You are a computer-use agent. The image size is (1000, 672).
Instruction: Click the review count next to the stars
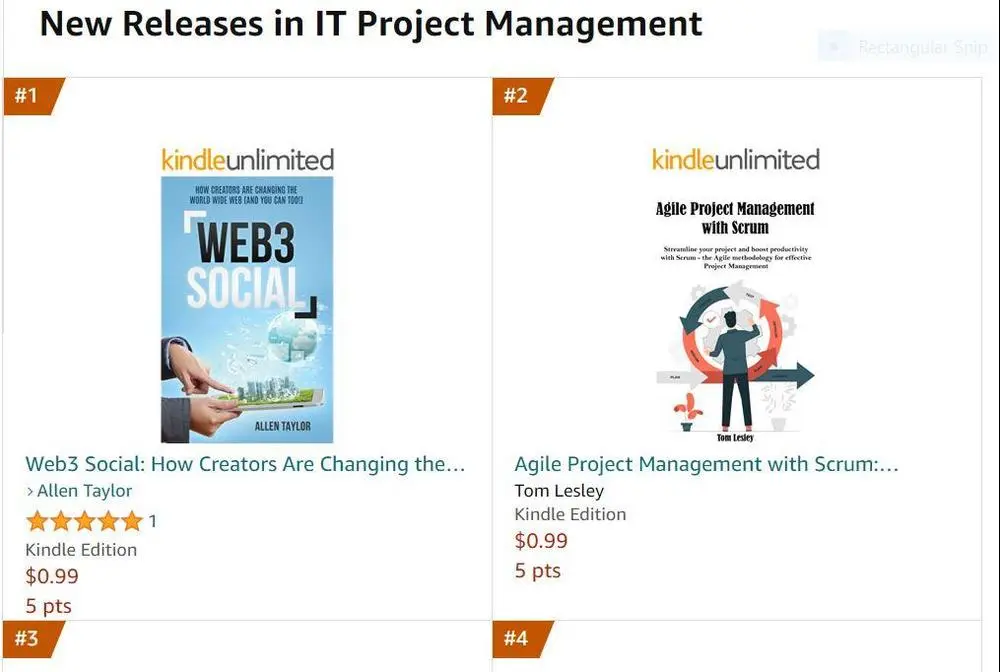[x=153, y=521]
